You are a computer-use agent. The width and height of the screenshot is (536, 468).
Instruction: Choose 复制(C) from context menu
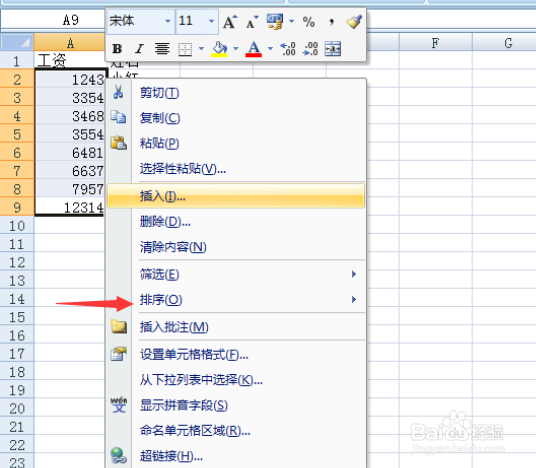tap(236, 118)
